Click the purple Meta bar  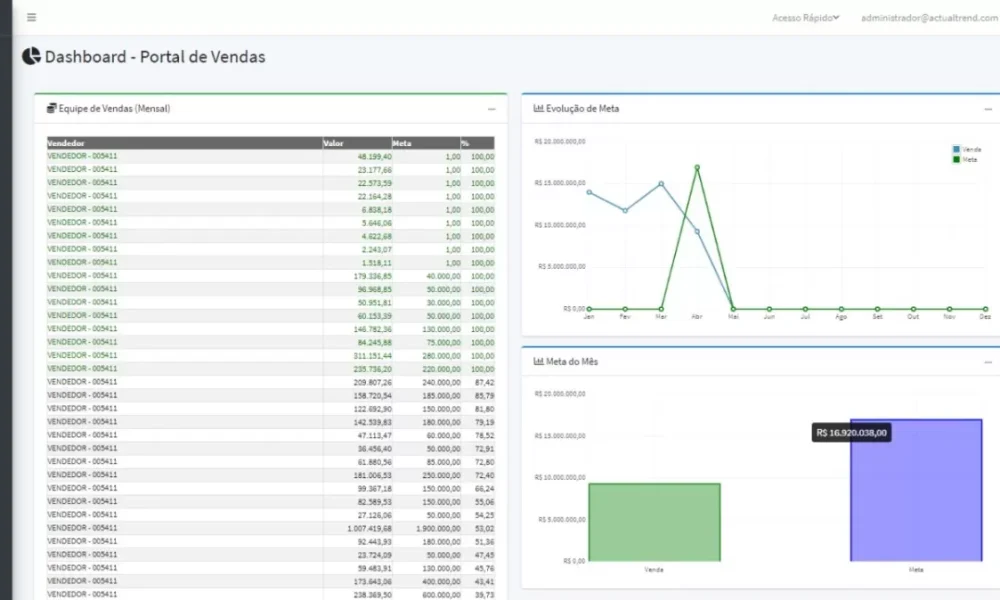(x=916, y=490)
